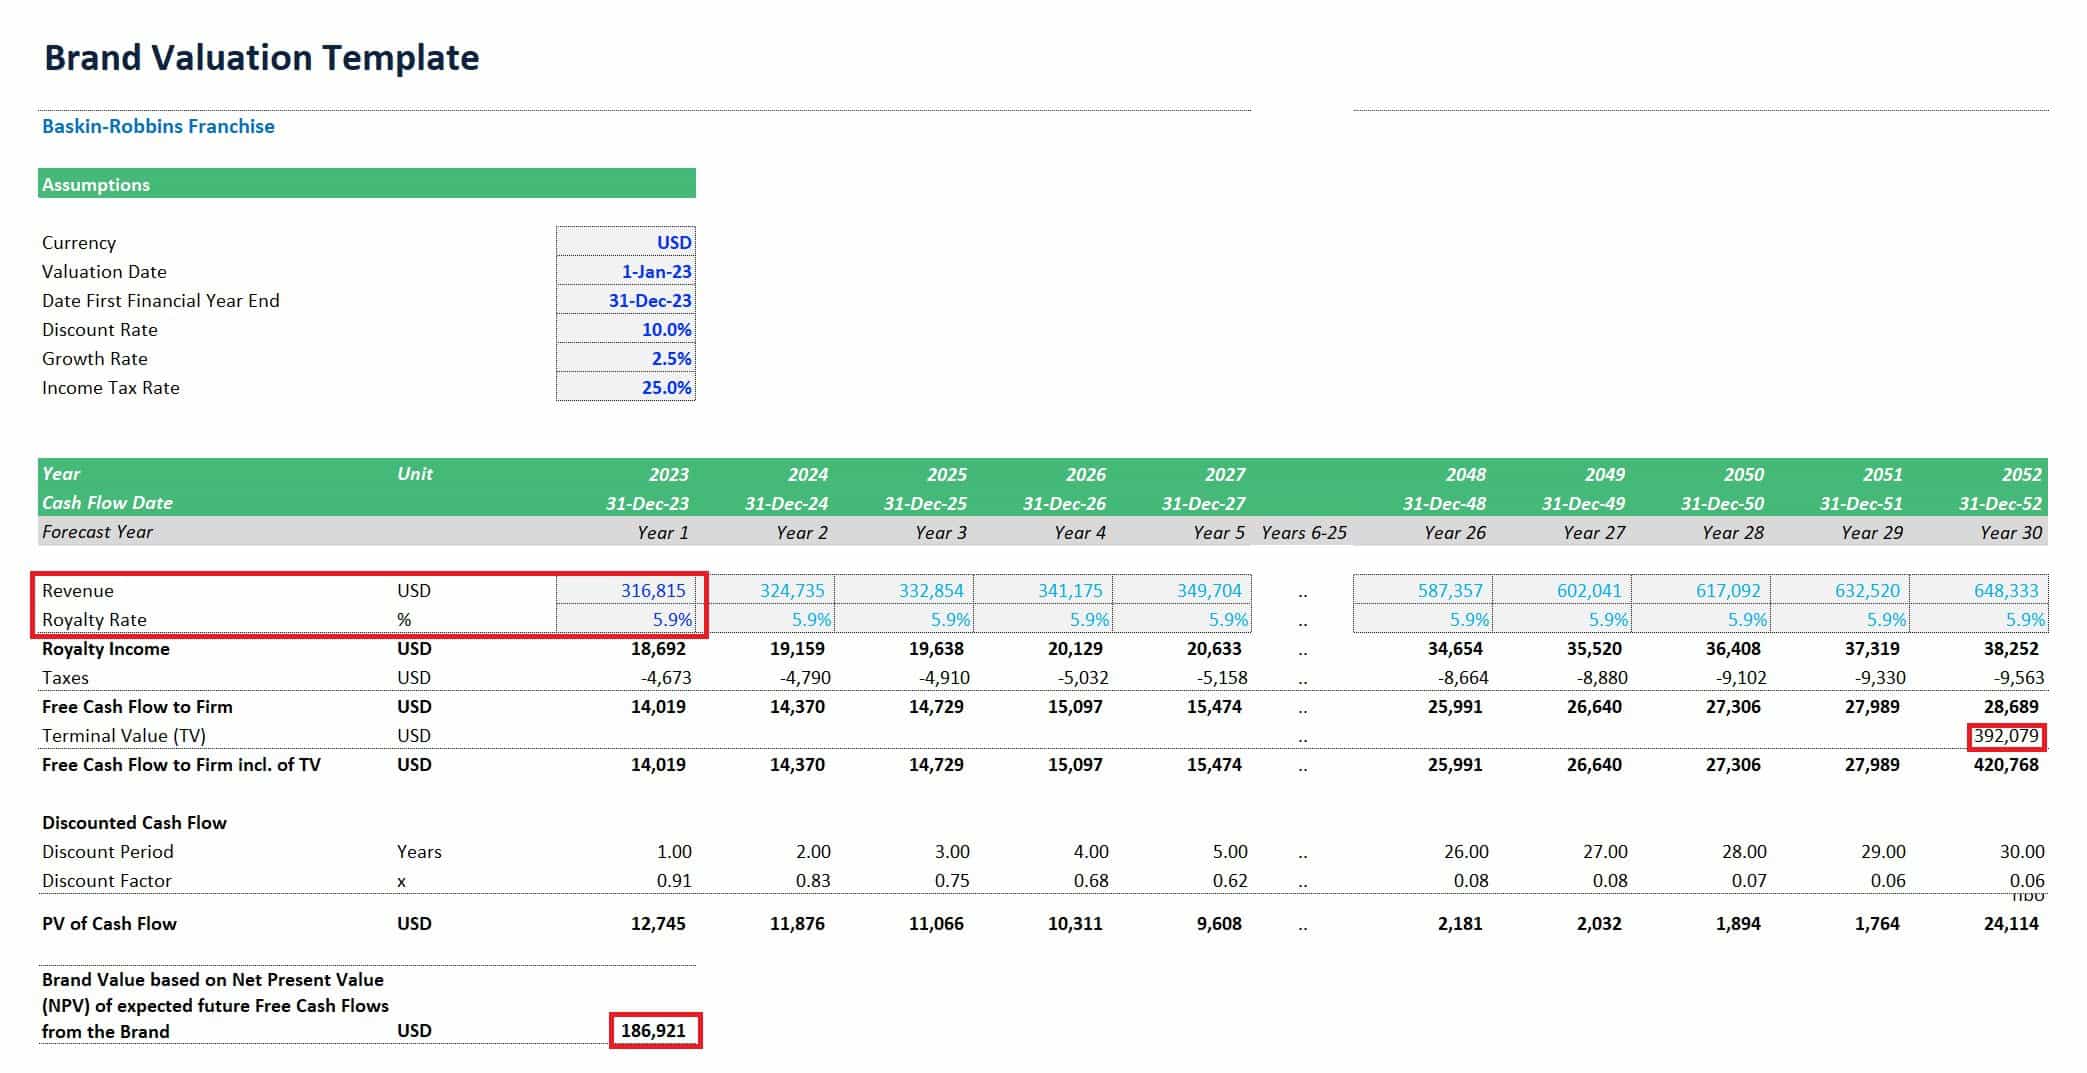Click the Brand Valuation Template title
Screen dimensions: 2087x1073
pyautogui.click(x=262, y=58)
